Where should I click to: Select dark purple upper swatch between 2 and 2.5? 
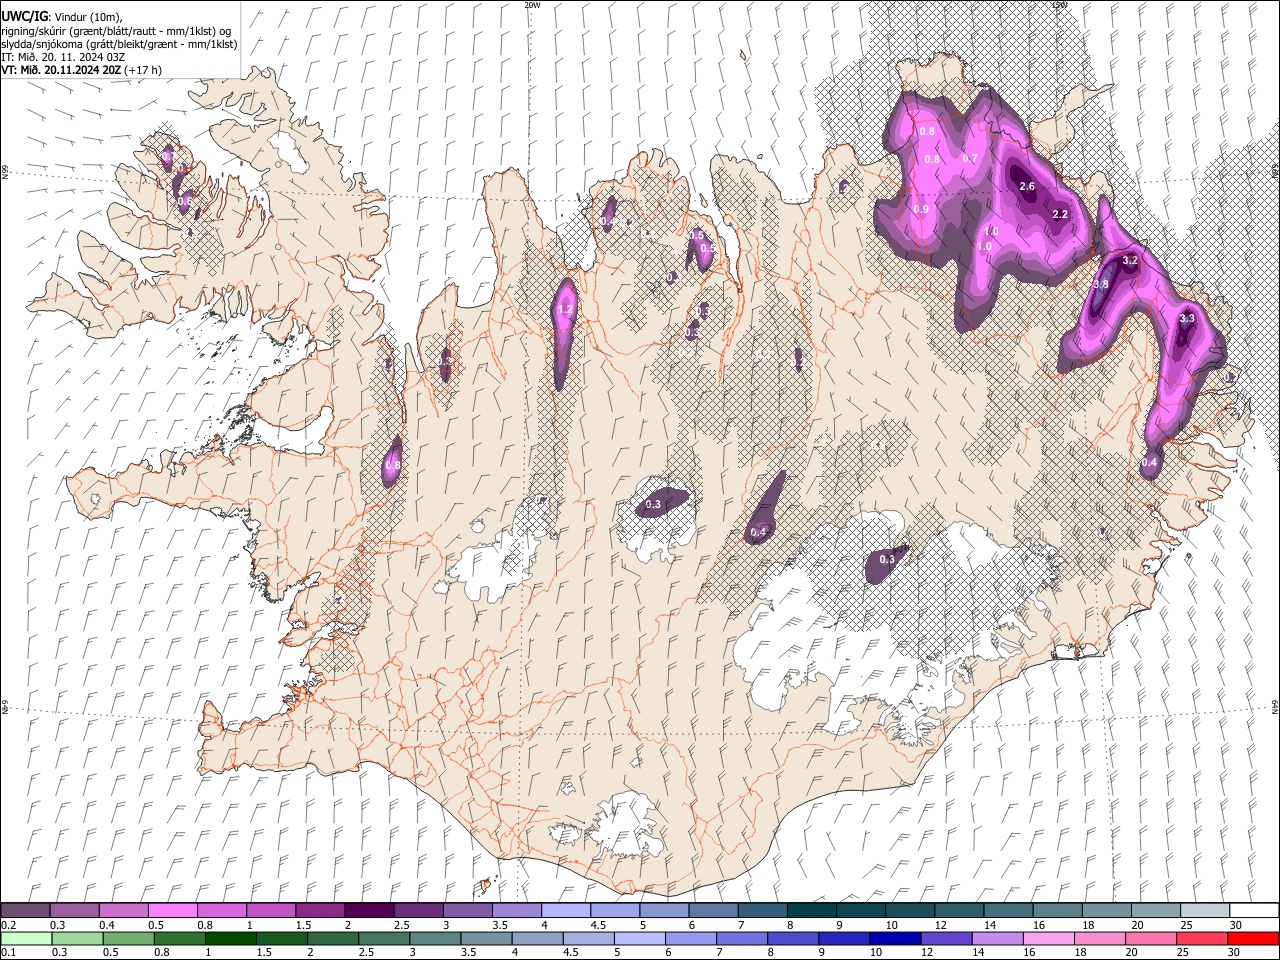tap(369, 911)
